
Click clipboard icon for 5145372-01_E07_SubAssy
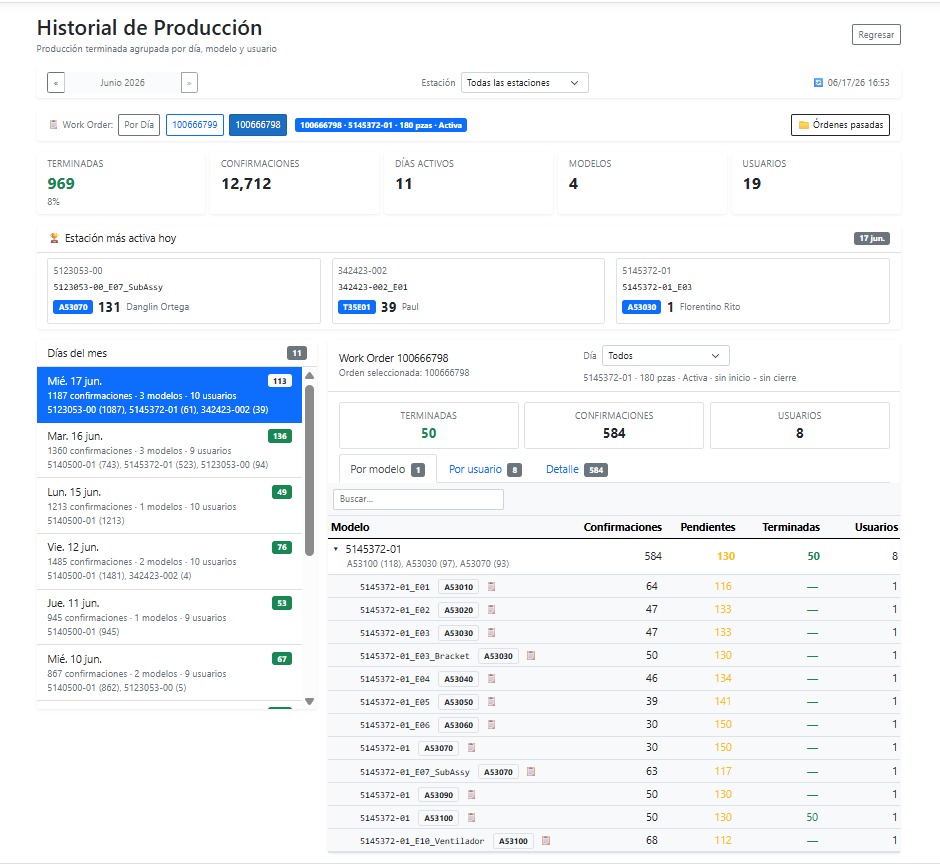[x=531, y=771]
